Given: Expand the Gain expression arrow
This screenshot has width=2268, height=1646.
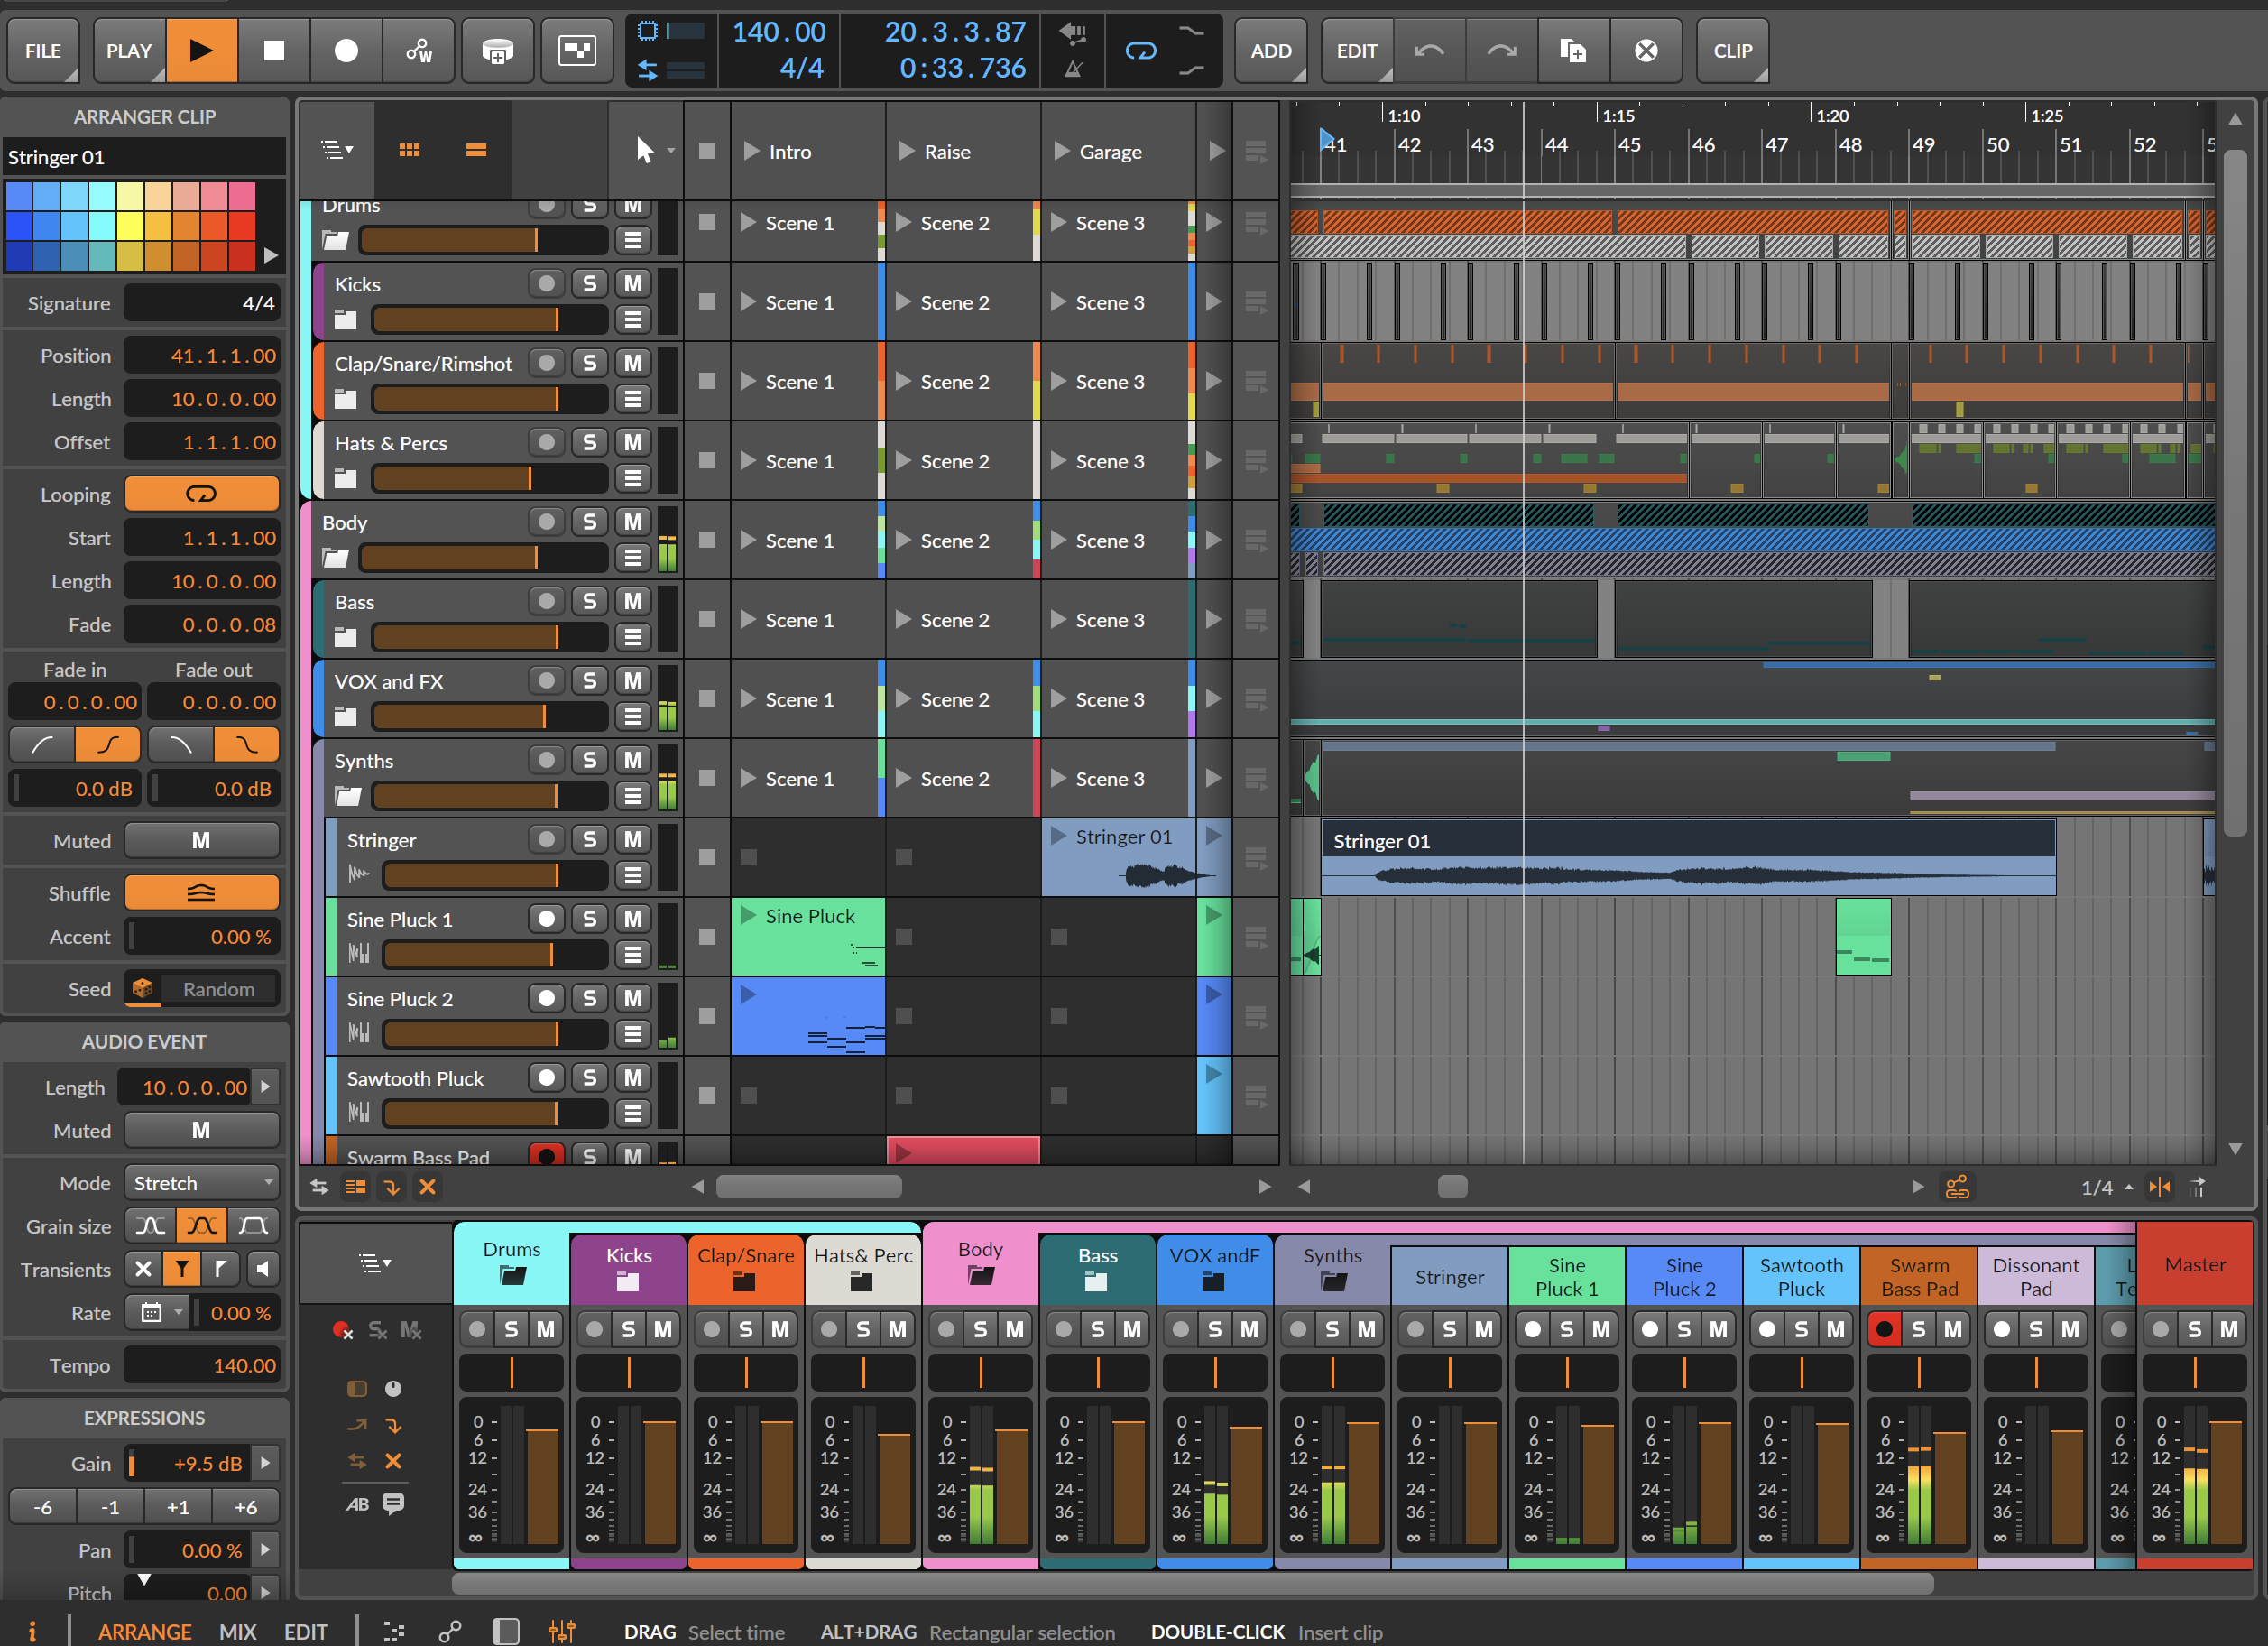Looking at the screenshot, I should 265,1463.
